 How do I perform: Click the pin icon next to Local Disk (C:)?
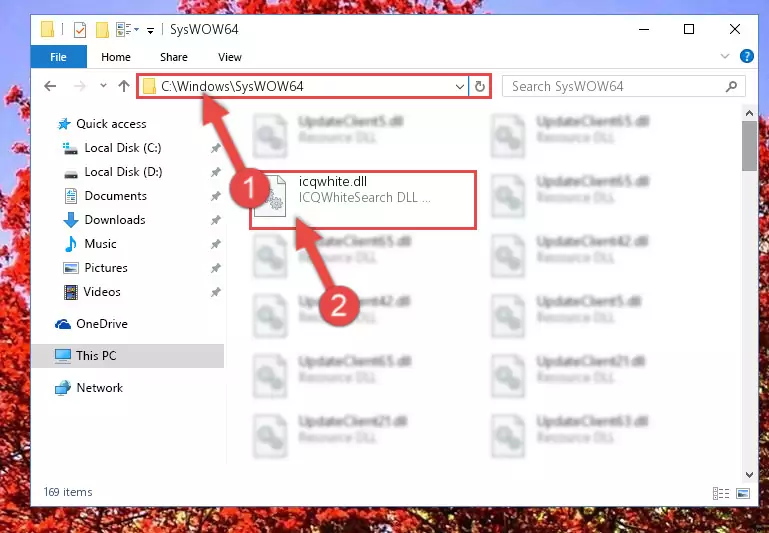(x=215, y=148)
